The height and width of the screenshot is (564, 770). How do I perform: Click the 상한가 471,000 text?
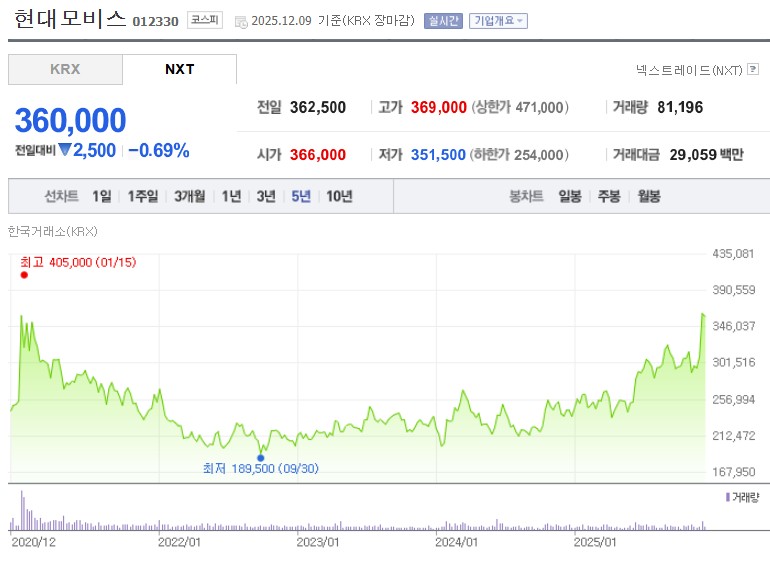tap(520, 107)
